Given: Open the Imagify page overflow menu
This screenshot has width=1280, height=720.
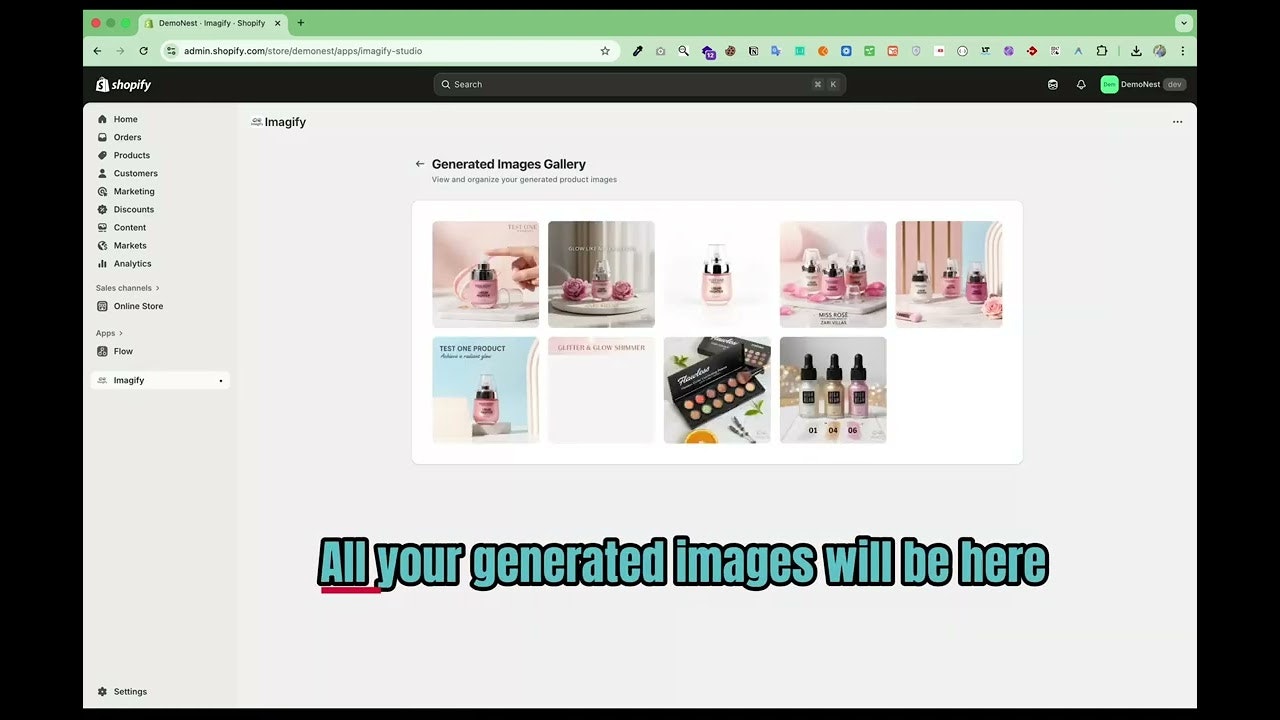Looking at the screenshot, I should [x=1177, y=121].
